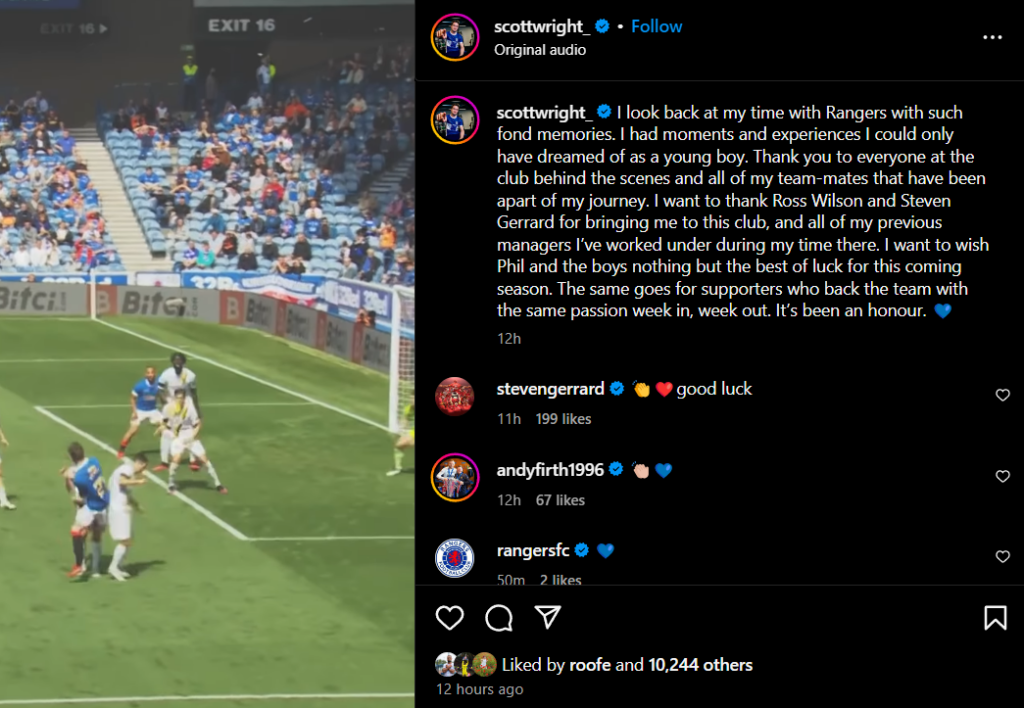Open the Original audio link
The width and height of the screenshot is (1024, 708).
(539, 50)
